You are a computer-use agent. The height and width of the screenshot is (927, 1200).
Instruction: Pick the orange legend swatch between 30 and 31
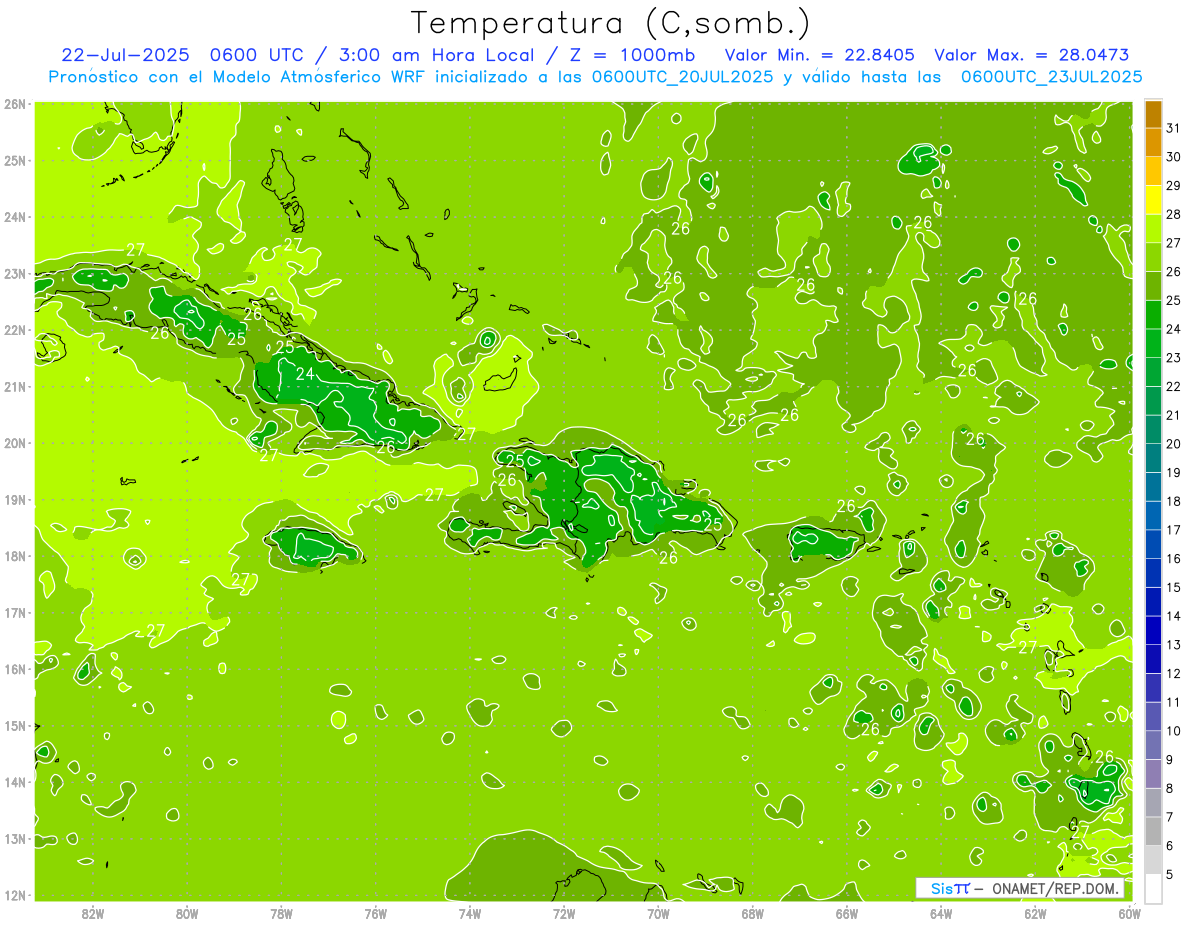coord(1153,142)
